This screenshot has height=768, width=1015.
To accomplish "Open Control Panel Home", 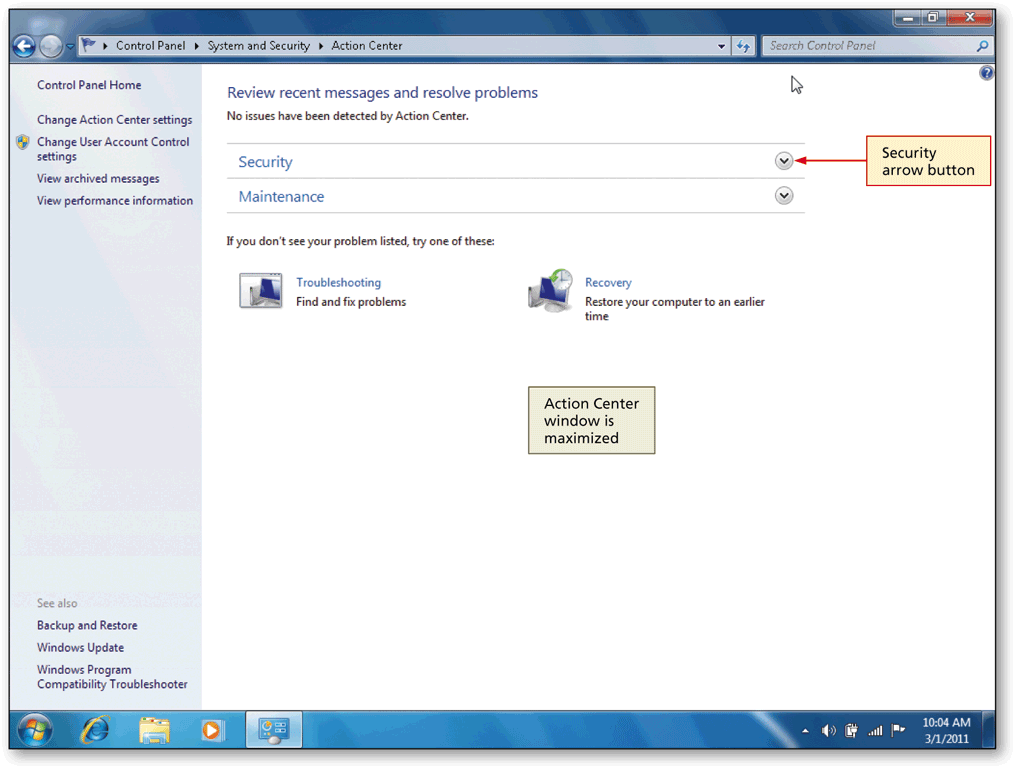I will 89,85.
